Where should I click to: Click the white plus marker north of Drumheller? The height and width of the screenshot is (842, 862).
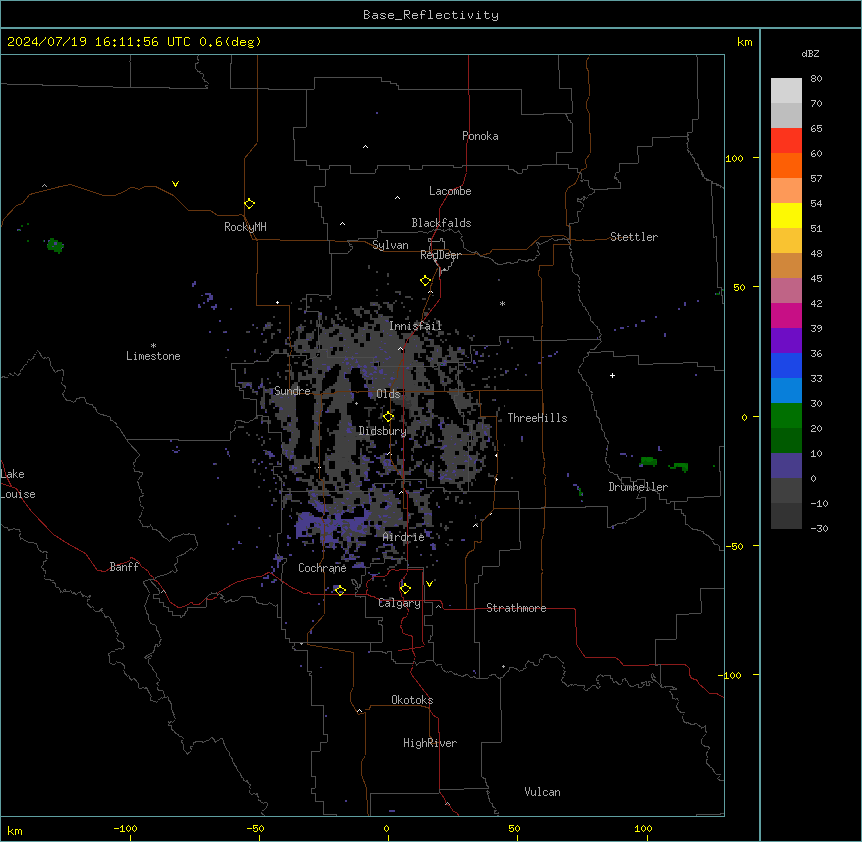612,375
